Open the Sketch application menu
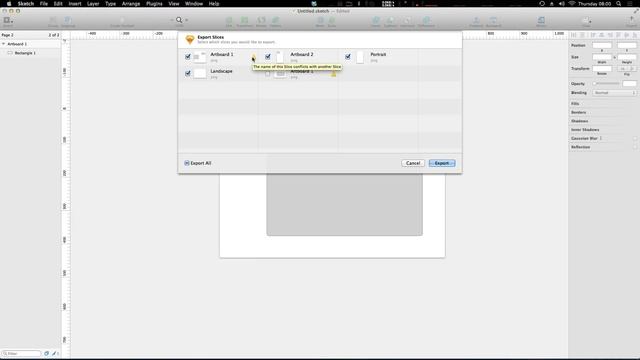This screenshot has width=640, height=360. [x=26, y=4]
